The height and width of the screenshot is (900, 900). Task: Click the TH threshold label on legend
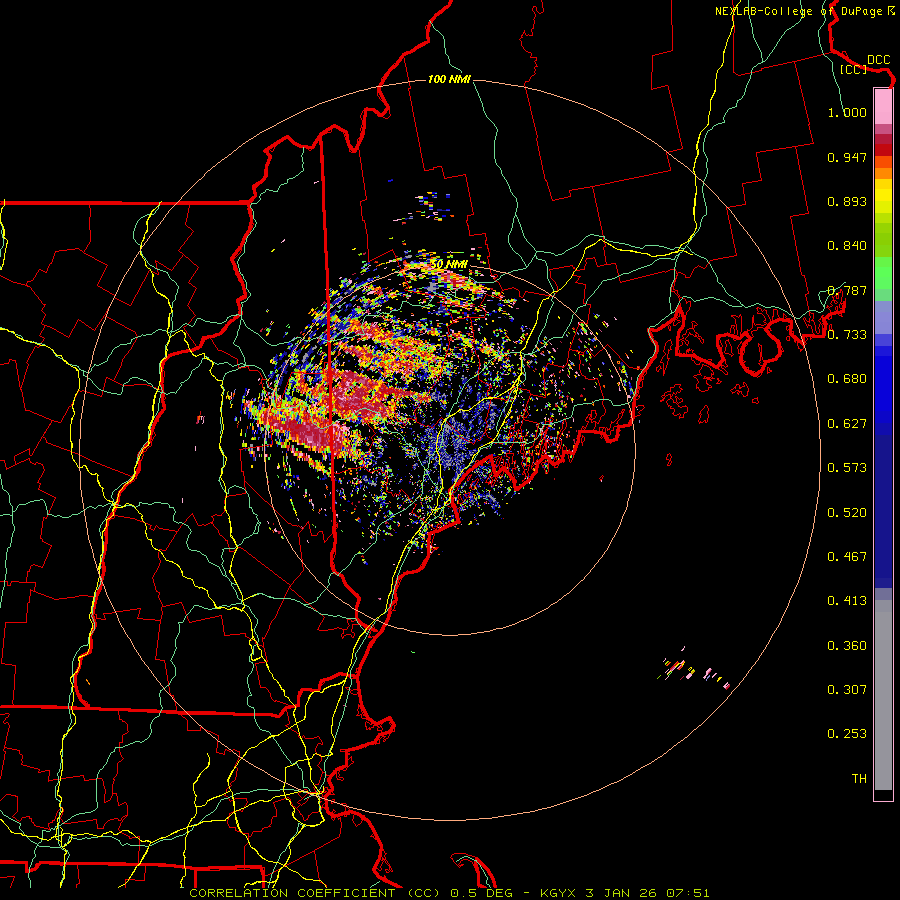(859, 779)
